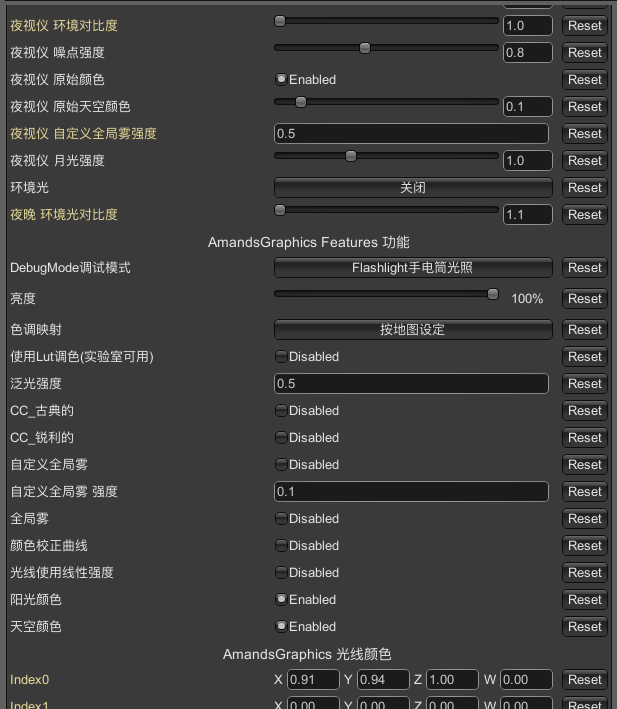This screenshot has height=709, width=617.
Task: Click the 夜晚 环境光对比度 label
Action: [x=64, y=215]
